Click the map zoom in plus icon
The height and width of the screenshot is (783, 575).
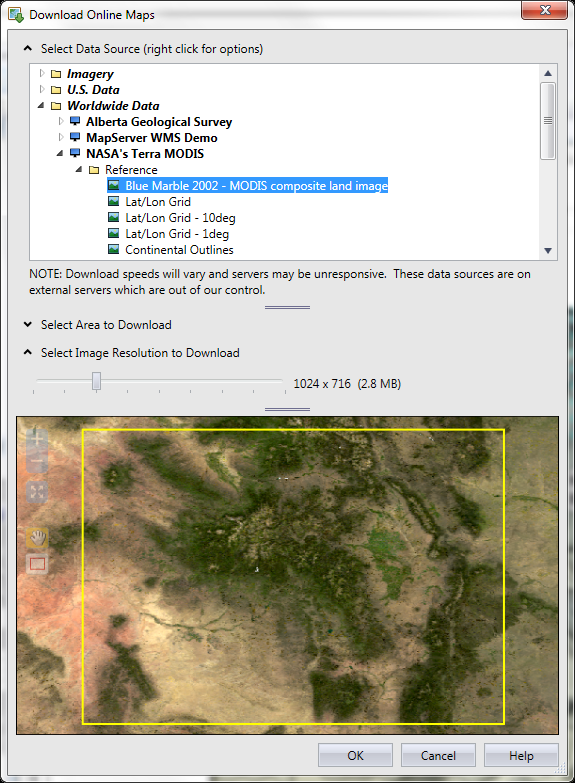(37, 438)
